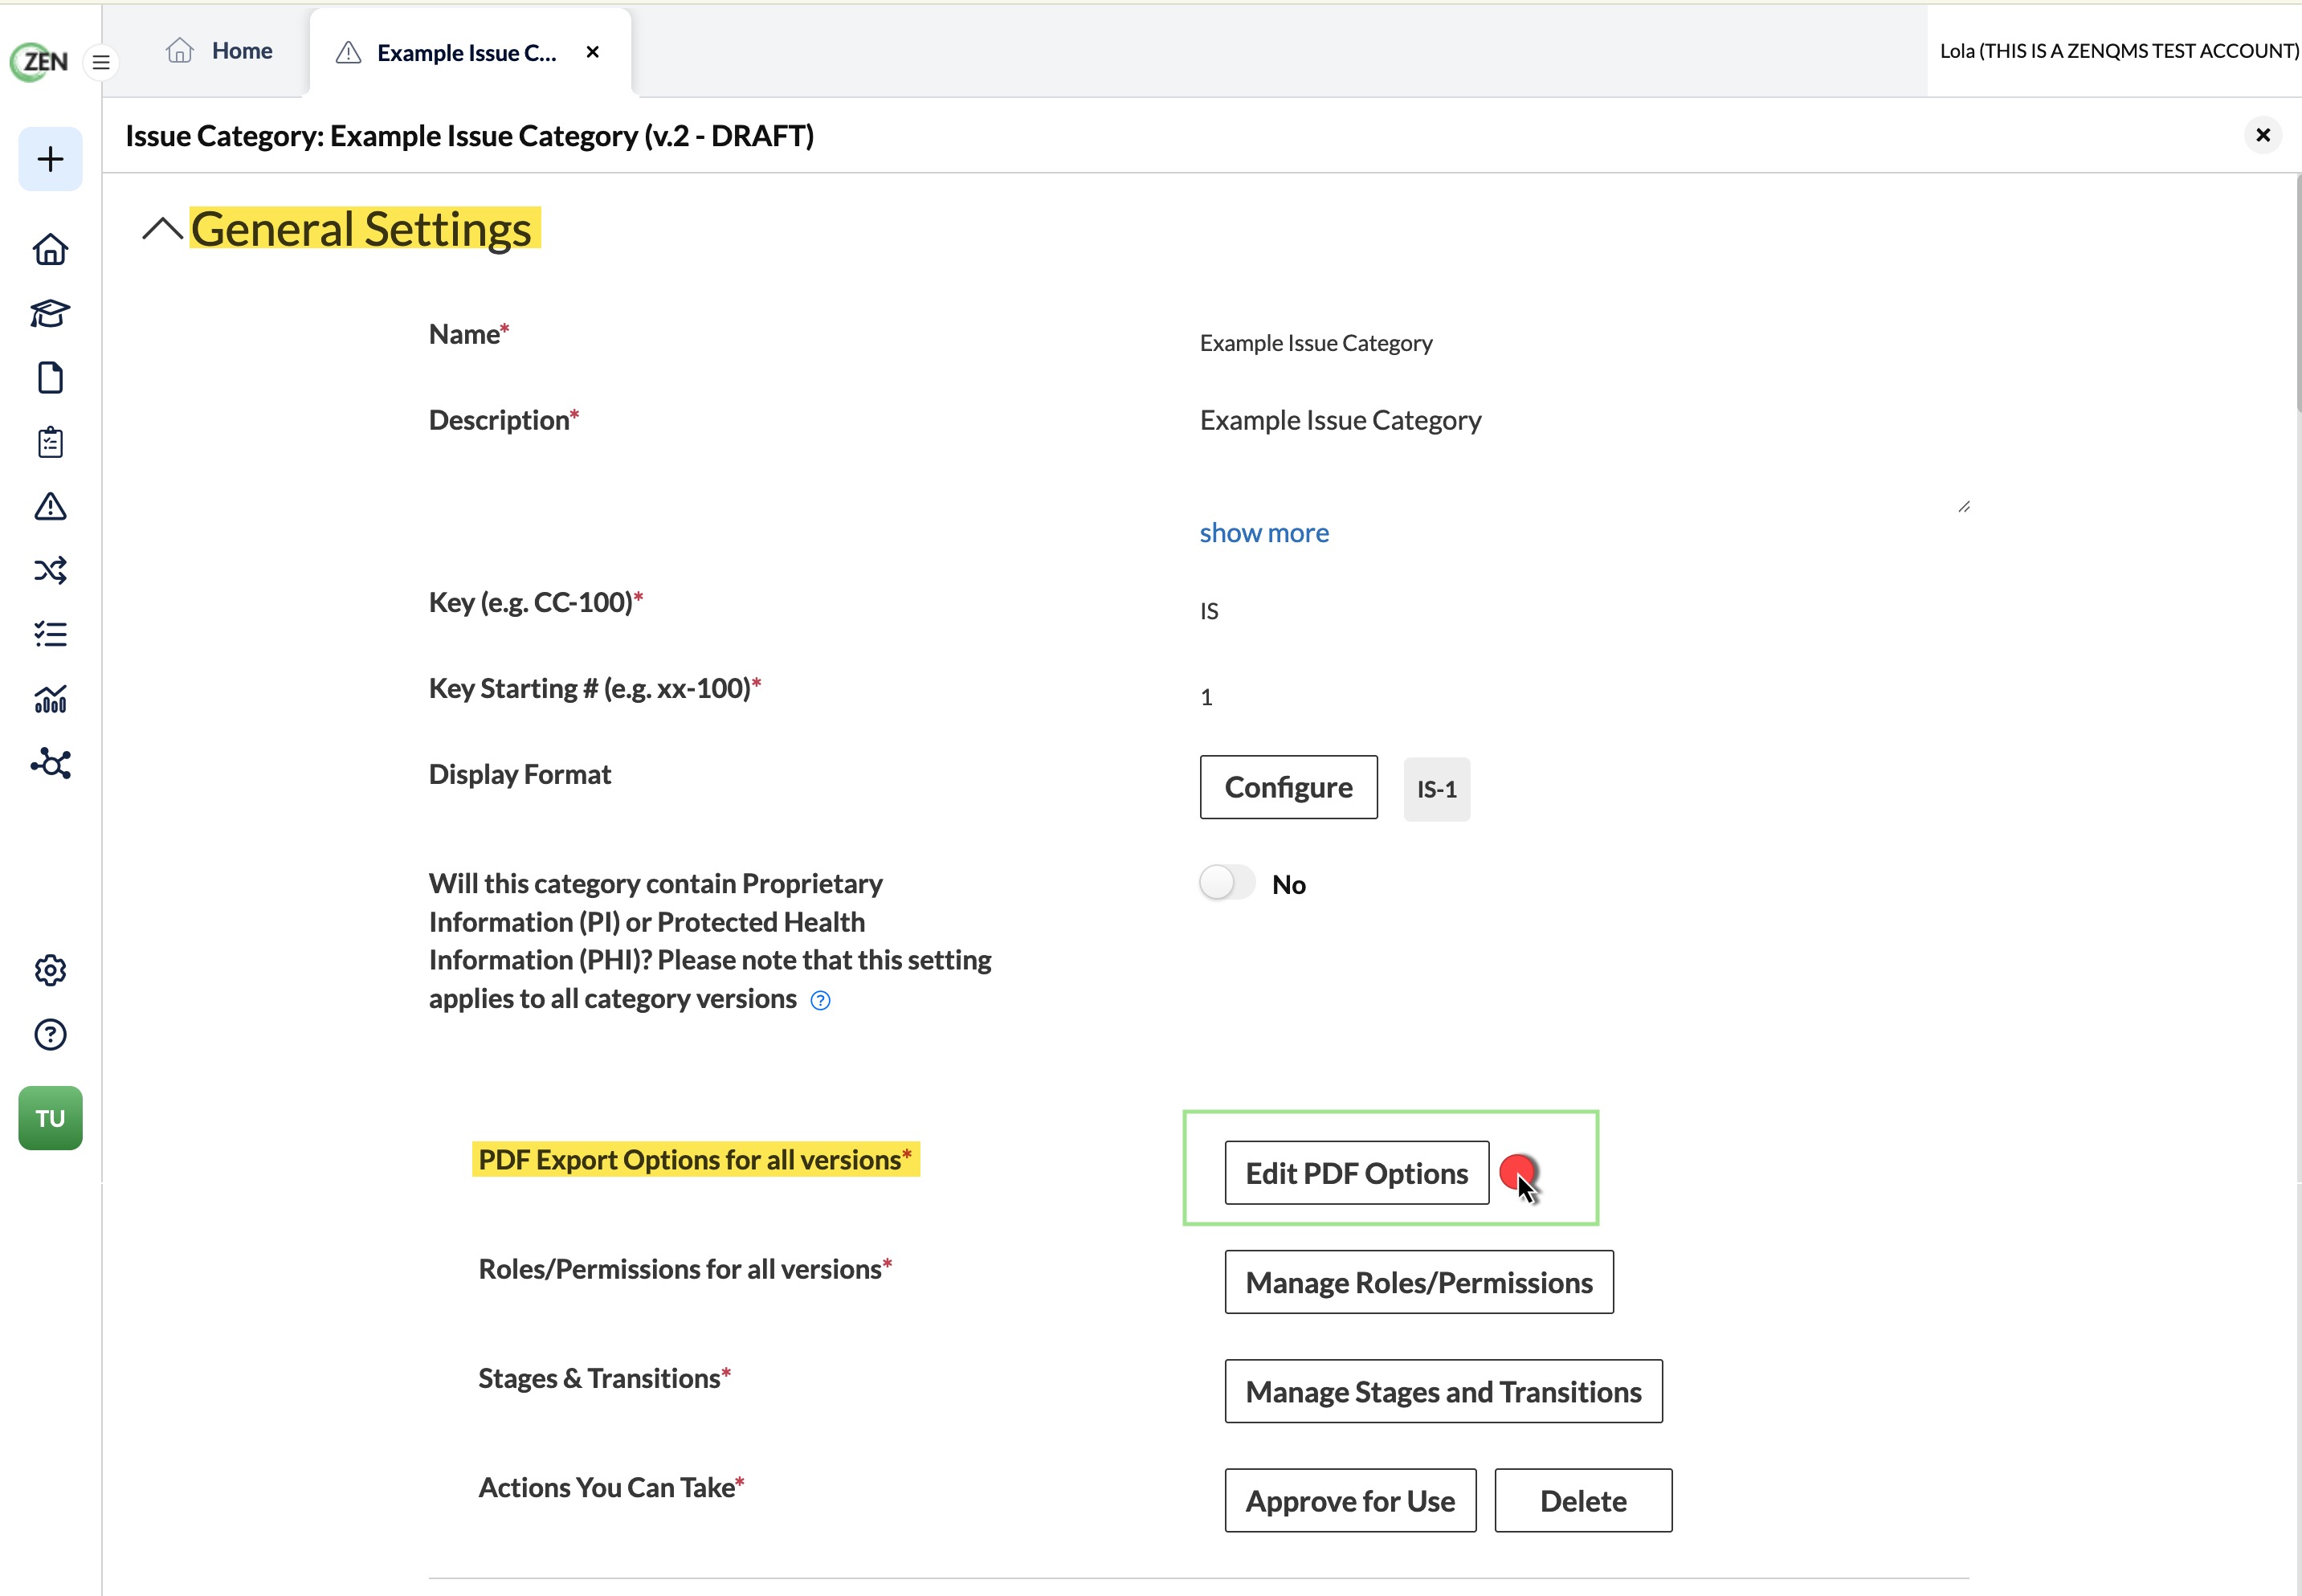Close the Example Issue Category tab

(x=593, y=52)
